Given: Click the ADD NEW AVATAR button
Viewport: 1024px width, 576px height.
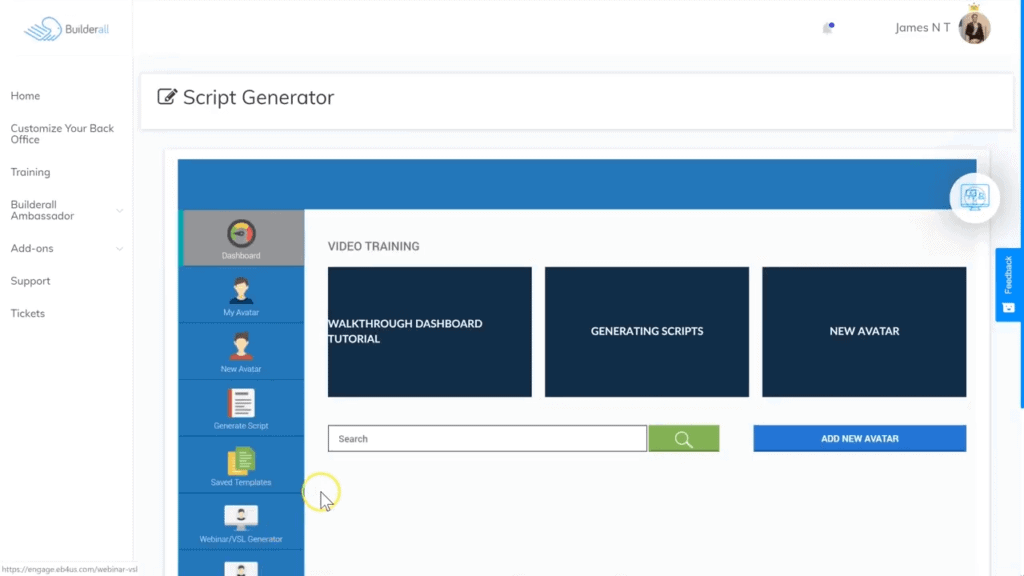Looking at the screenshot, I should pos(859,439).
